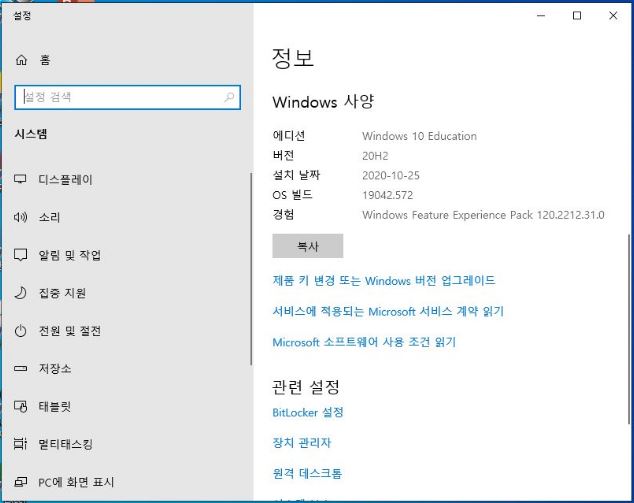Click the 정보 page title

(293, 58)
